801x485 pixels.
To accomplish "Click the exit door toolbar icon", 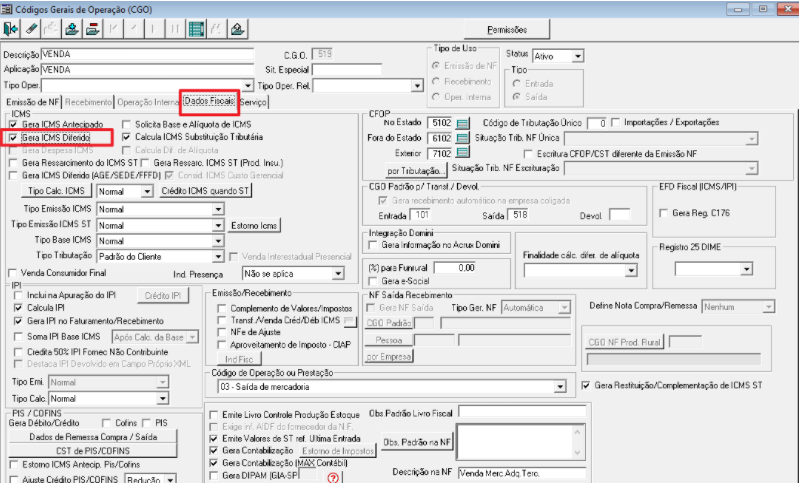I will [10, 29].
